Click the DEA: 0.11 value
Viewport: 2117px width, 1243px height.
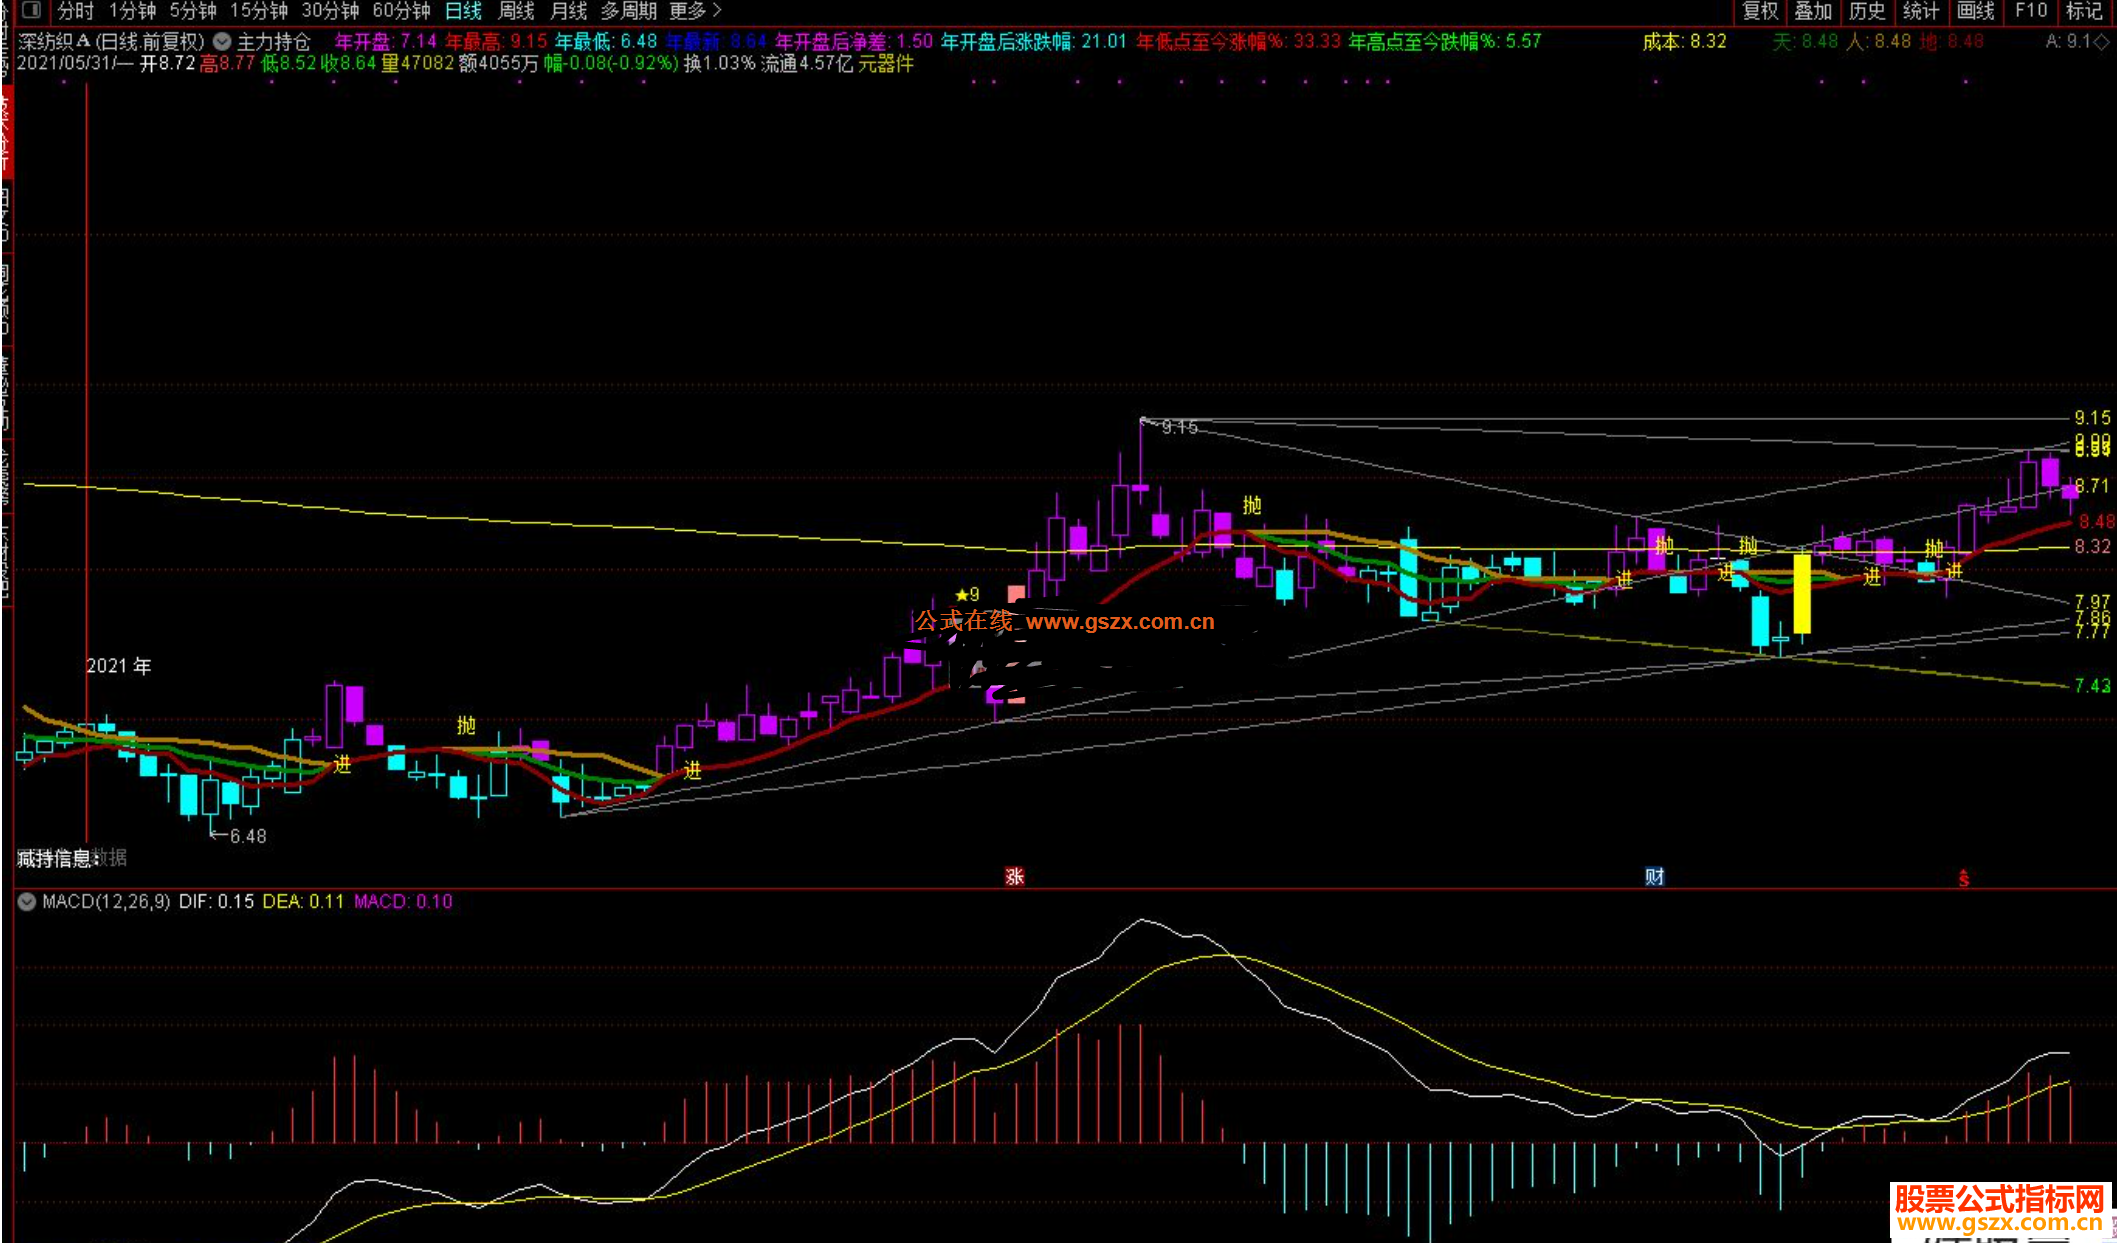(303, 901)
